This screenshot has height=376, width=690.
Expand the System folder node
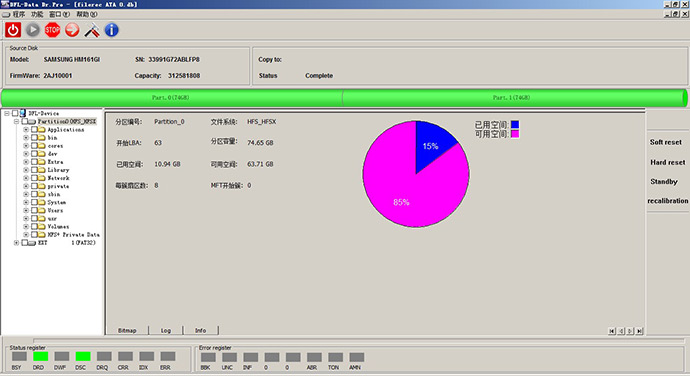tap(26, 202)
